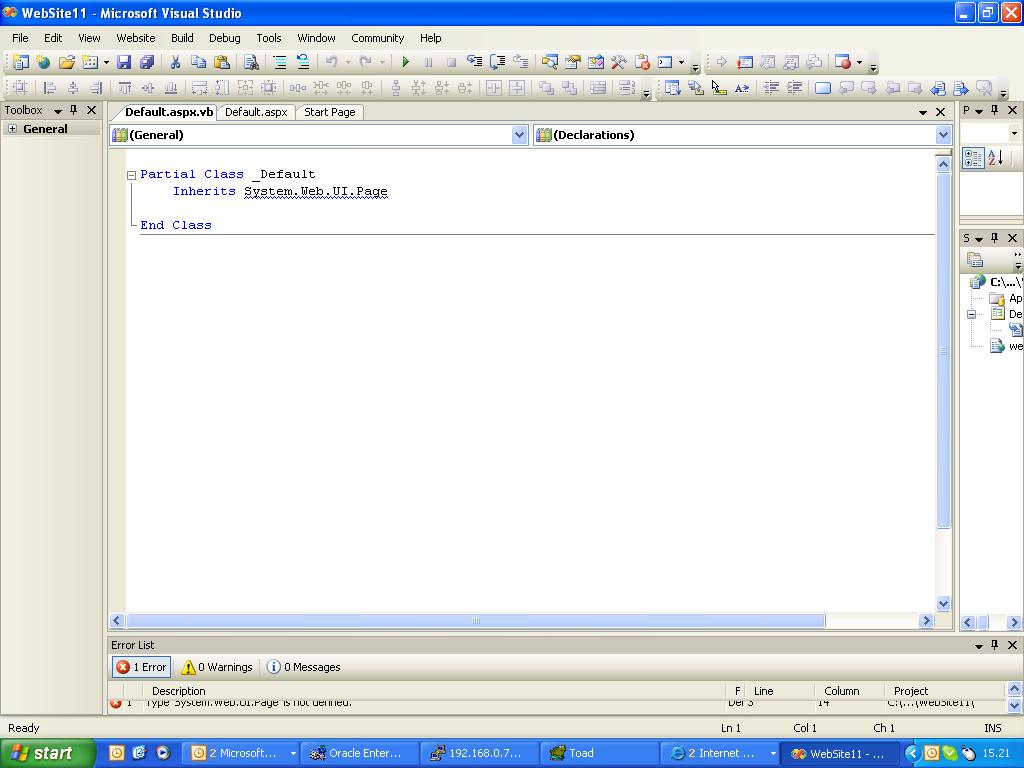Start debugging with the green play icon
This screenshot has height=768, width=1024.
pyautogui.click(x=406, y=62)
